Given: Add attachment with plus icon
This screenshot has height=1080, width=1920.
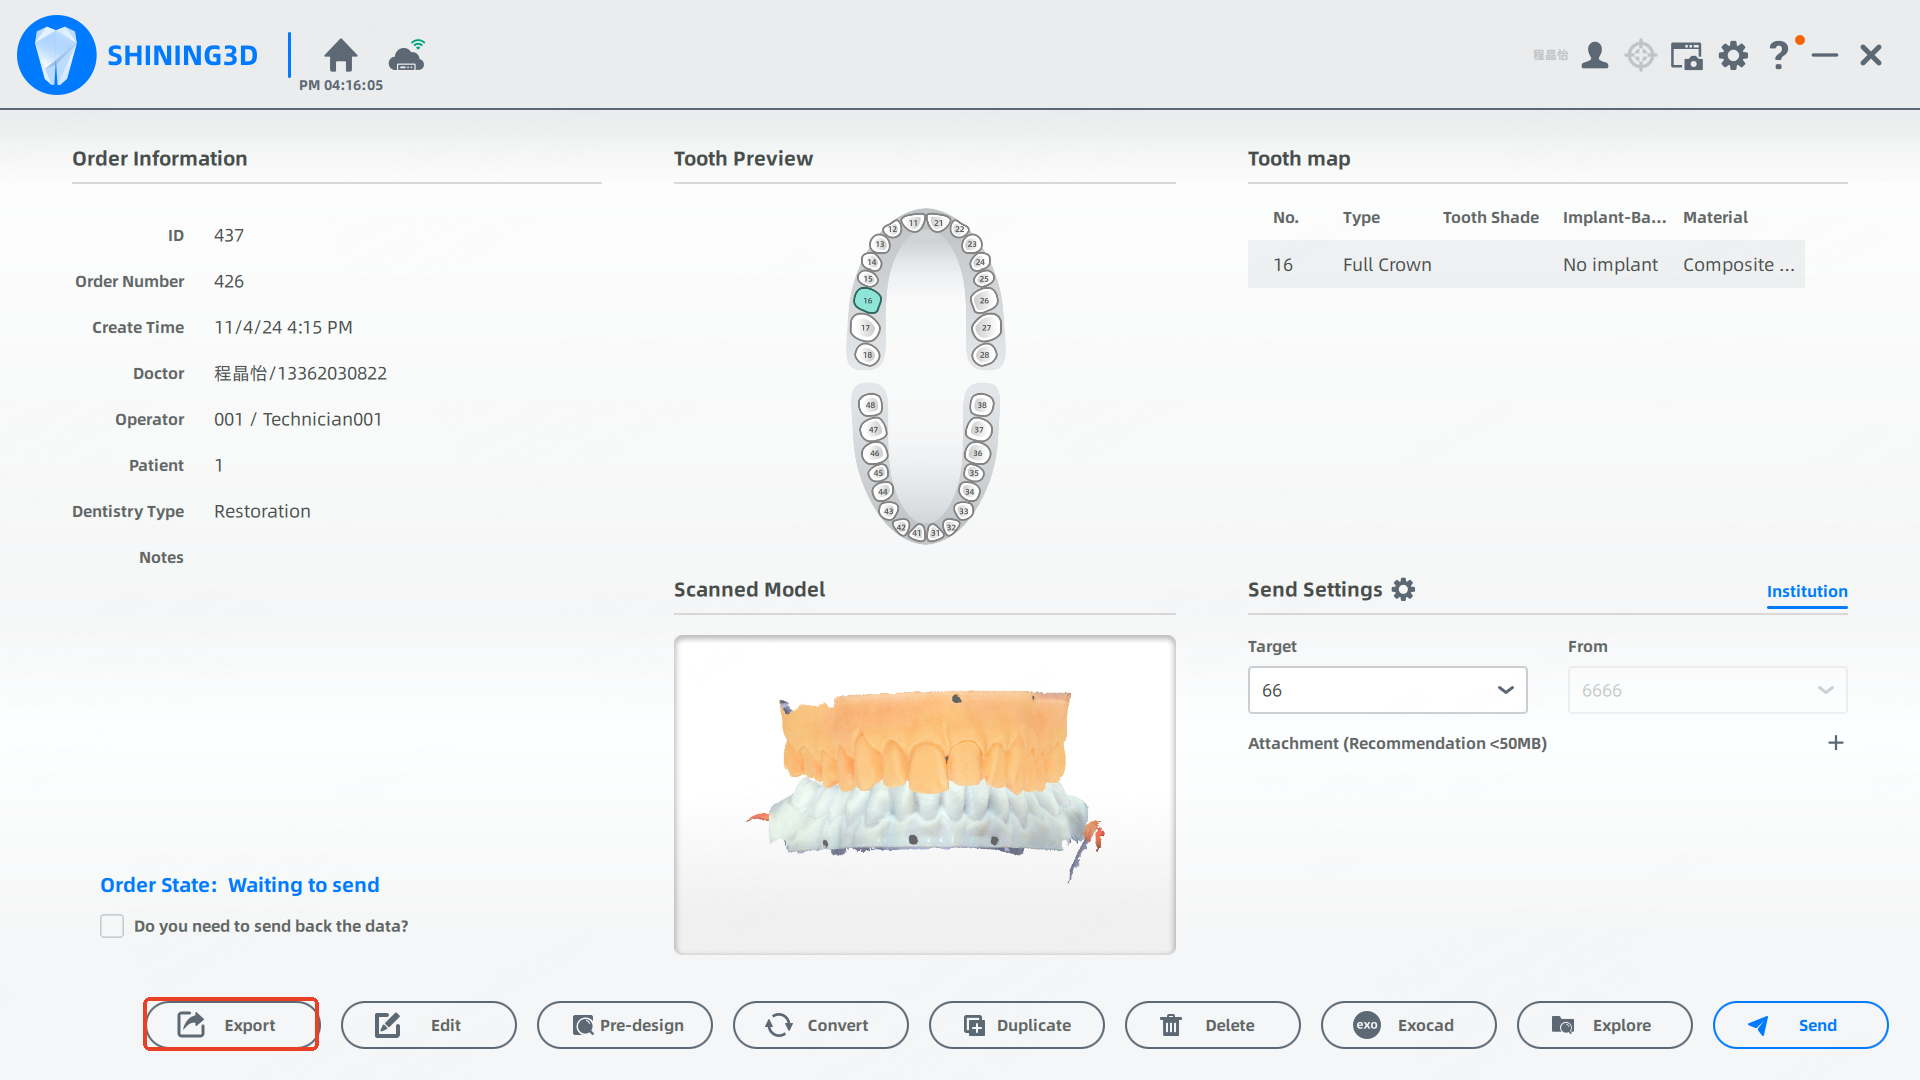Looking at the screenshot, I should pyautogui.click(x=1835, y=743).
